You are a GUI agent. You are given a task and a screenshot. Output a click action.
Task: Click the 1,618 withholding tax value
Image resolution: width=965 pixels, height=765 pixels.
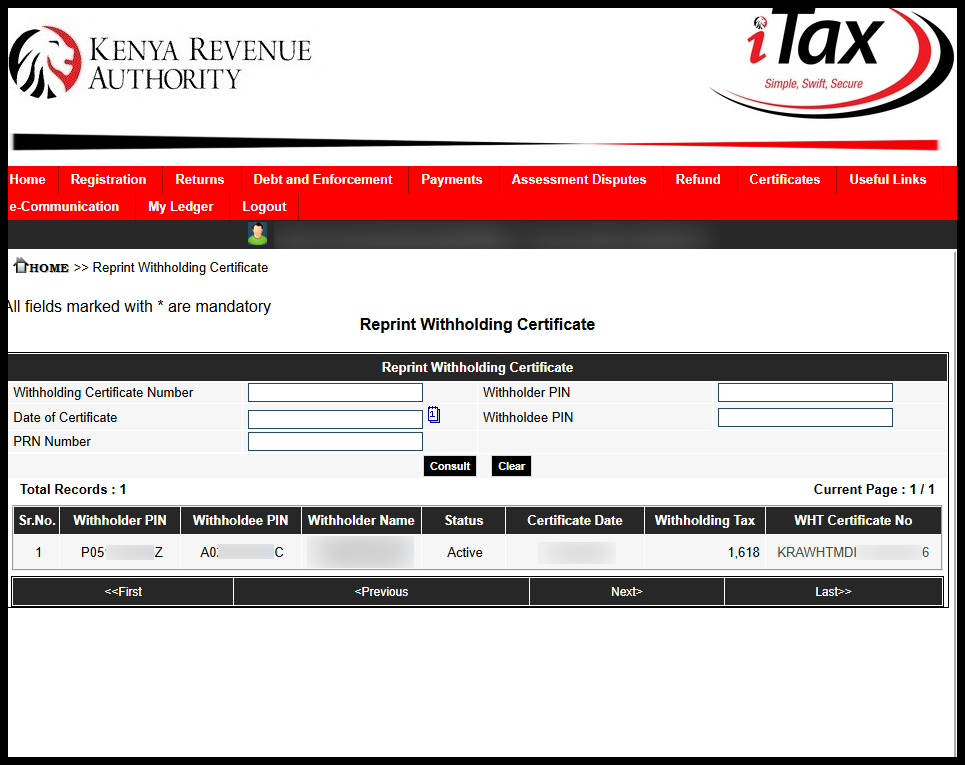click(x=743, y=552)
